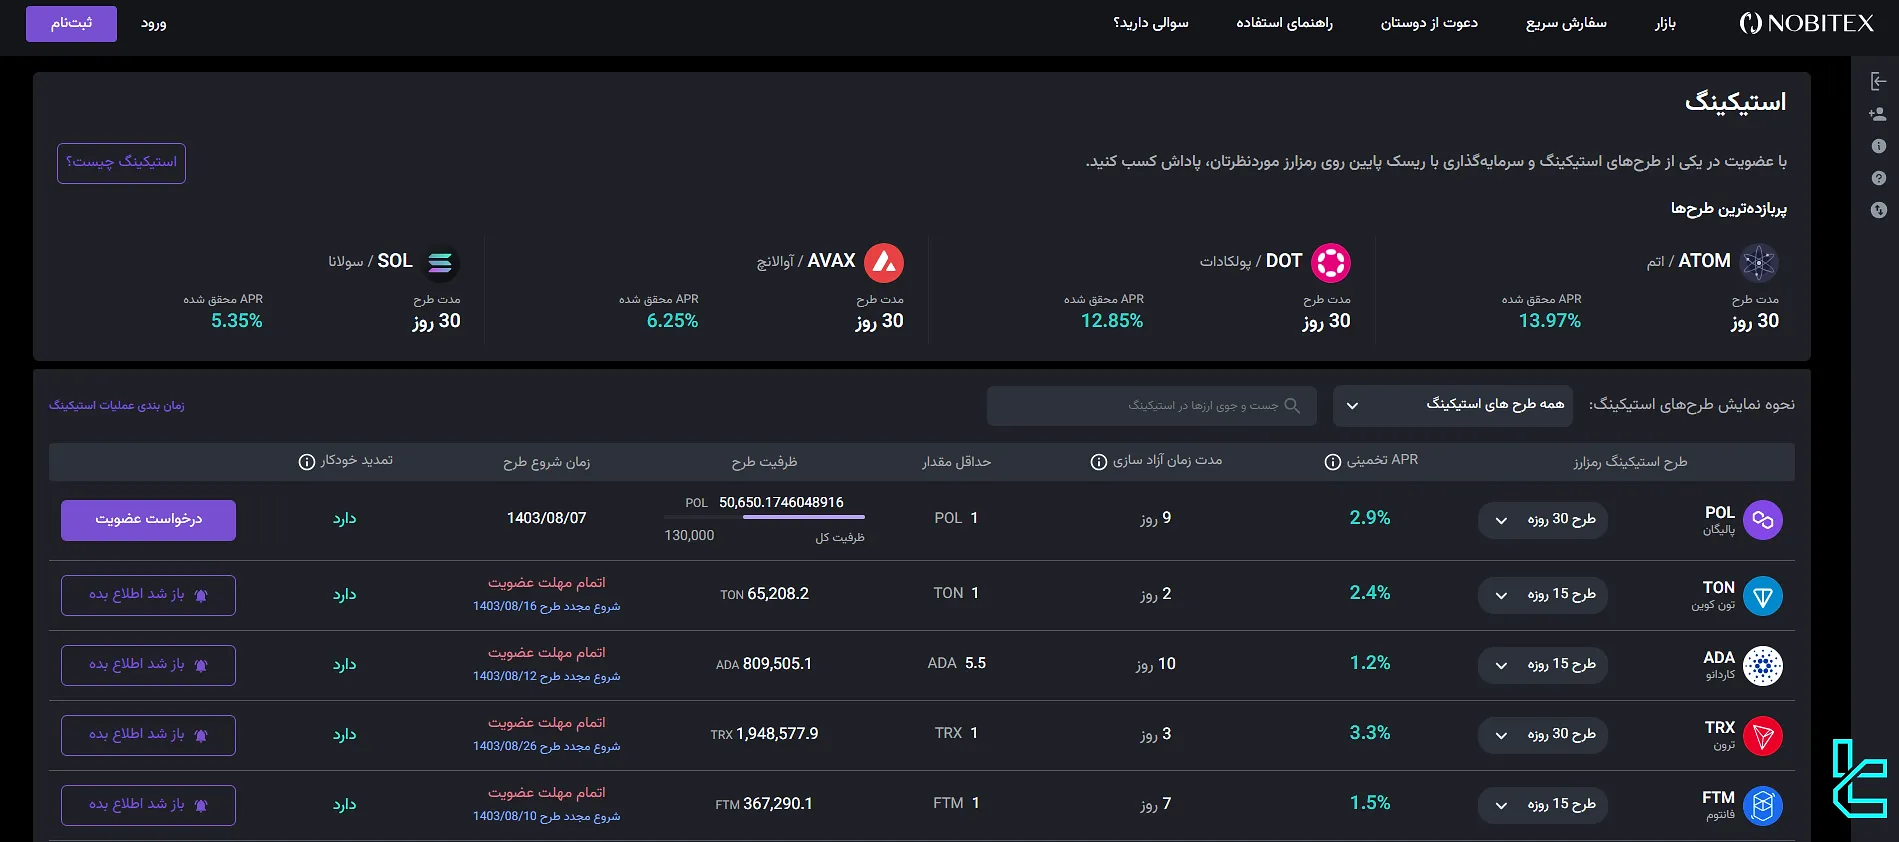Click the ADA Cardano coin icon

pyautogui.click(x=1763, y=666)
